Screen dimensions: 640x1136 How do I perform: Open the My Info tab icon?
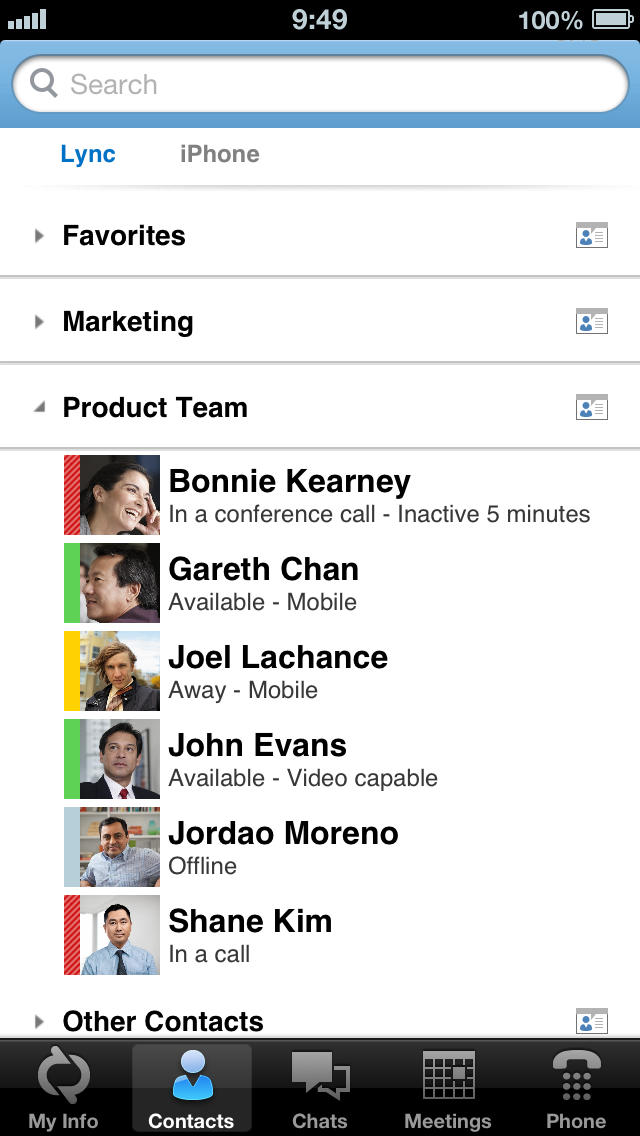click(63, 1078)
